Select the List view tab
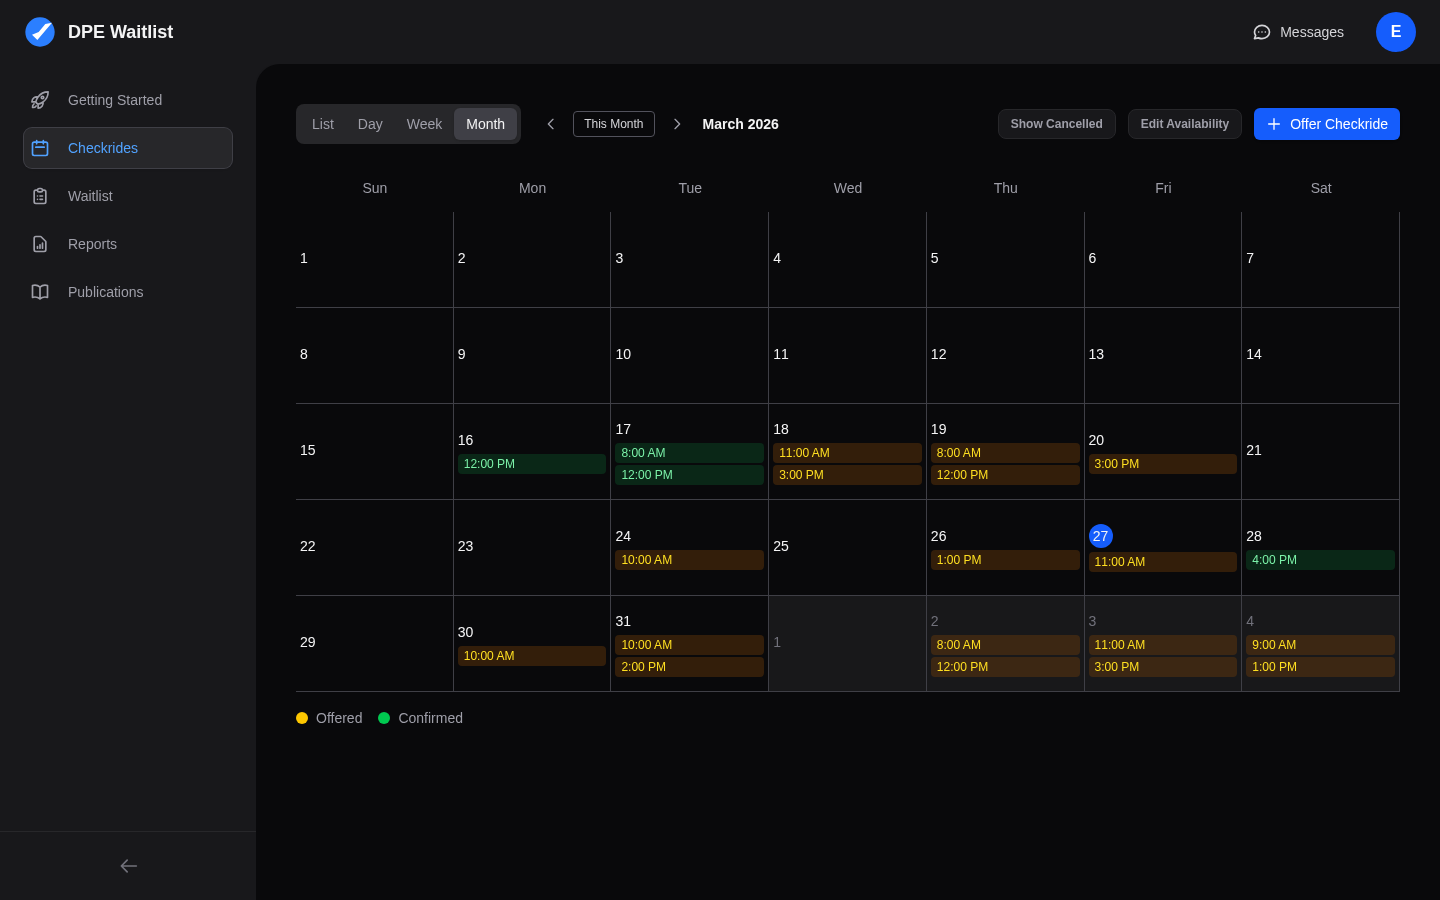 pyautogui.click(x=322, y=124)
